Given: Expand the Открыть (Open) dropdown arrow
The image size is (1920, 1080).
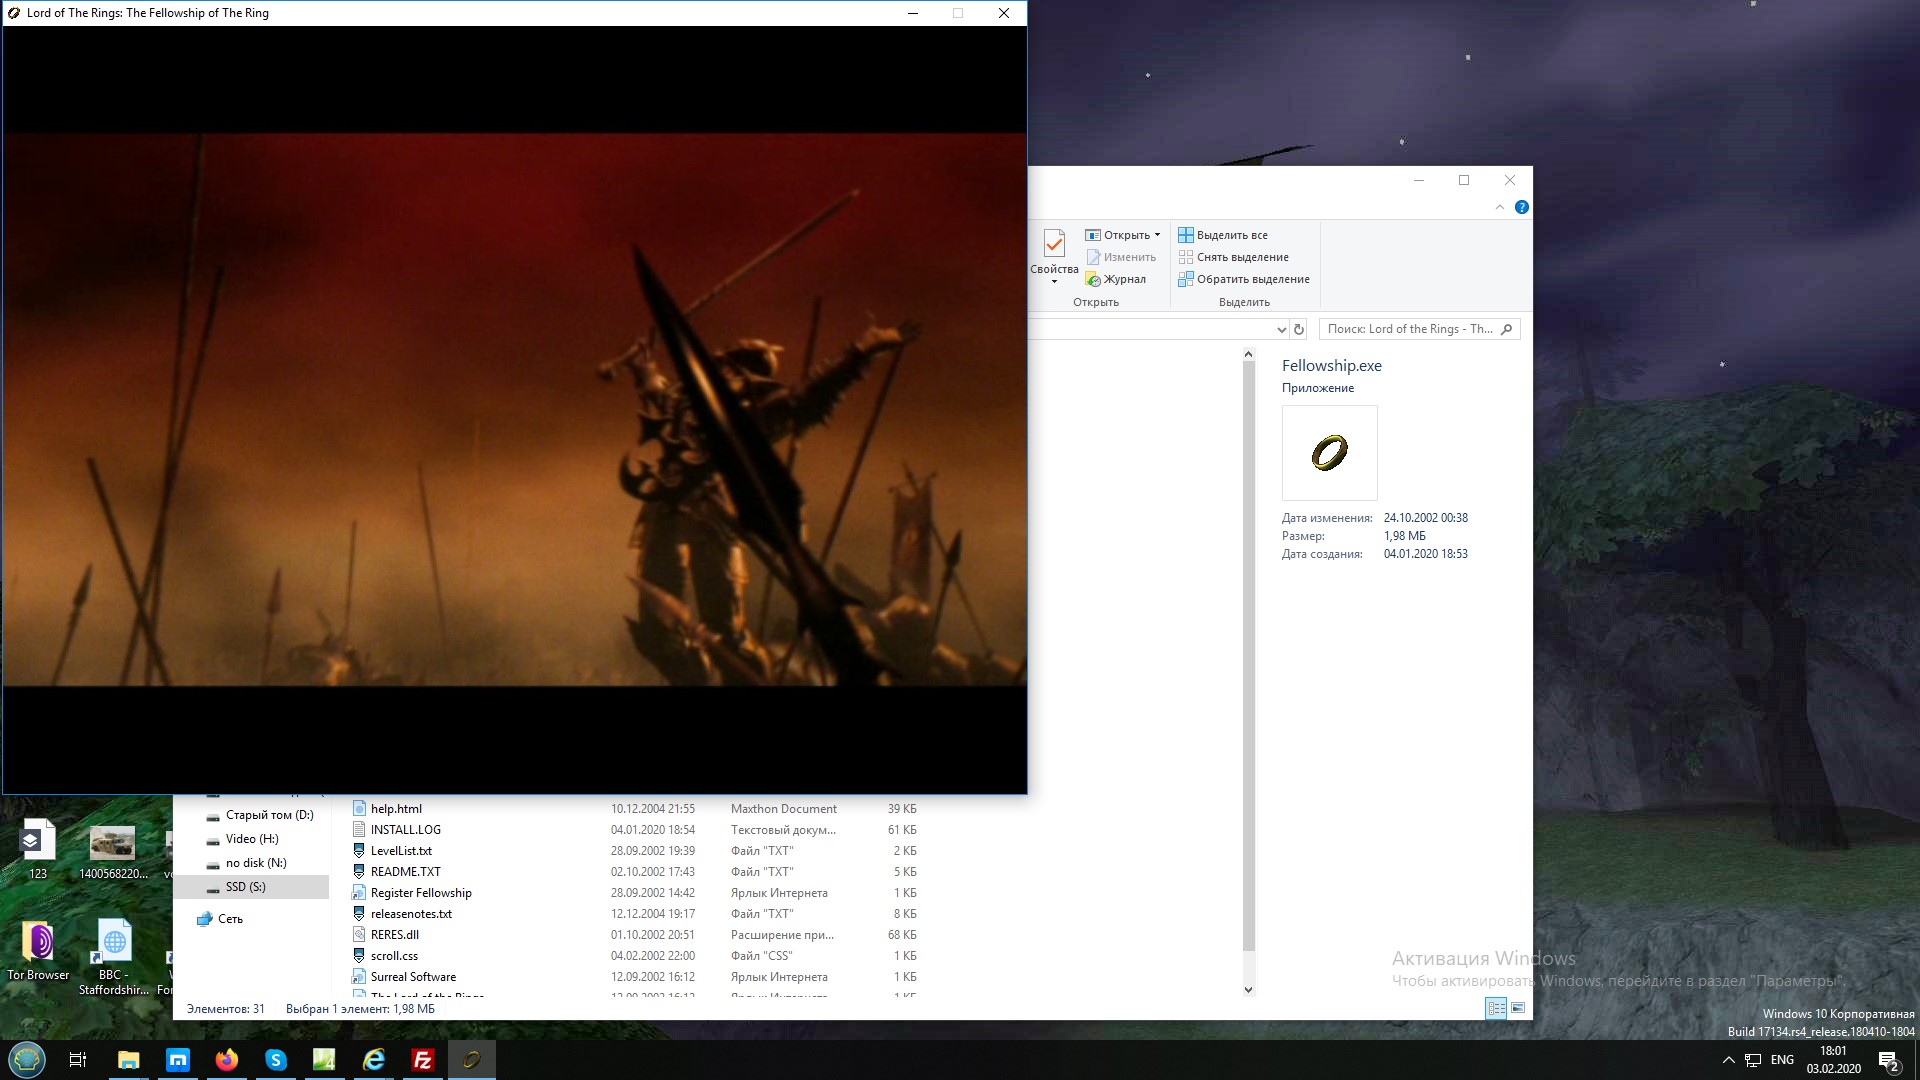Looking at the screenshot, I should click(x=1157, y=235).
